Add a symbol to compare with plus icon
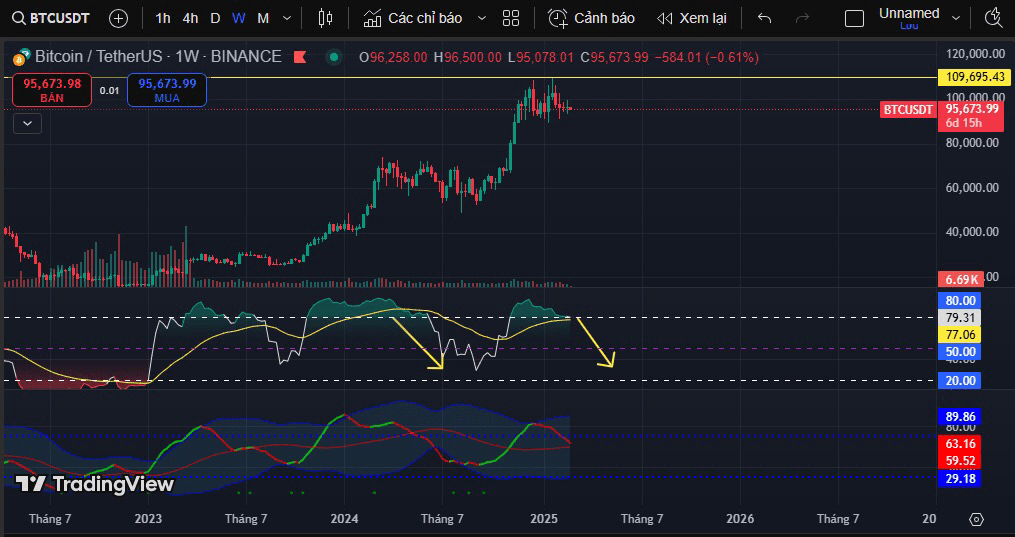This screenshot has width=1015, height=537. click(118, 18)
